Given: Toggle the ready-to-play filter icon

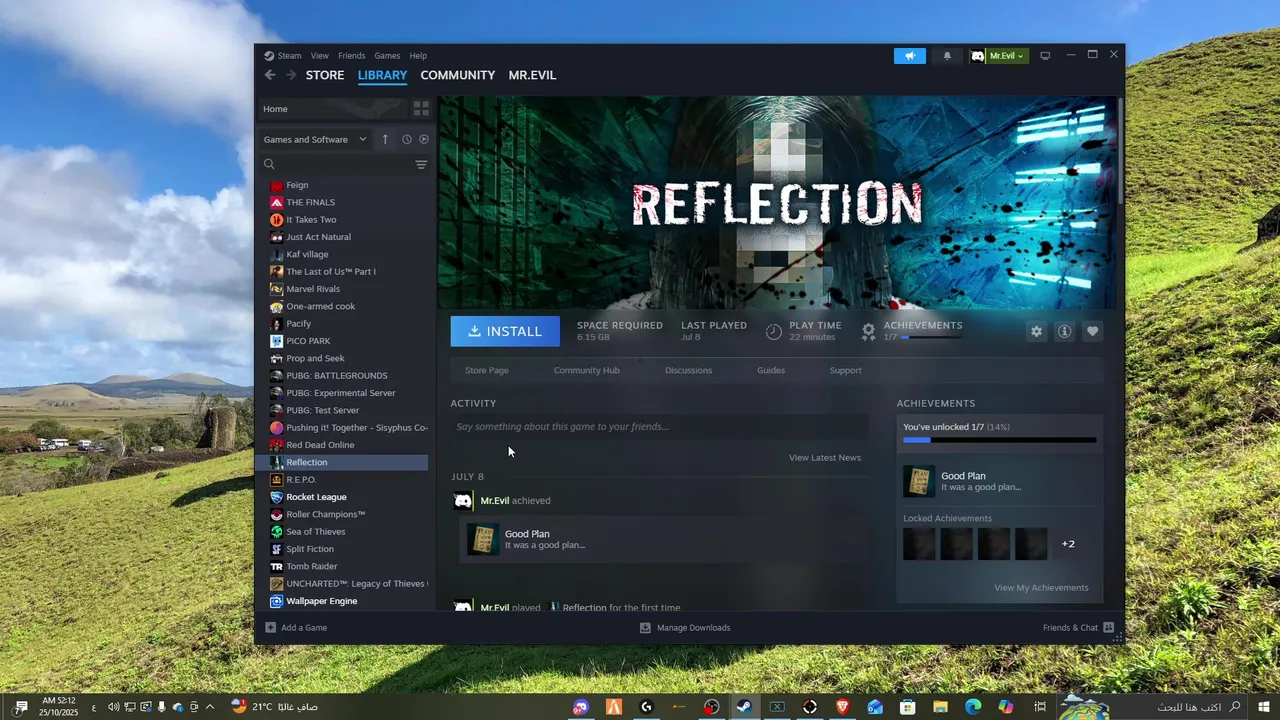Looking at the screenshot, I should tap(424, 139).
